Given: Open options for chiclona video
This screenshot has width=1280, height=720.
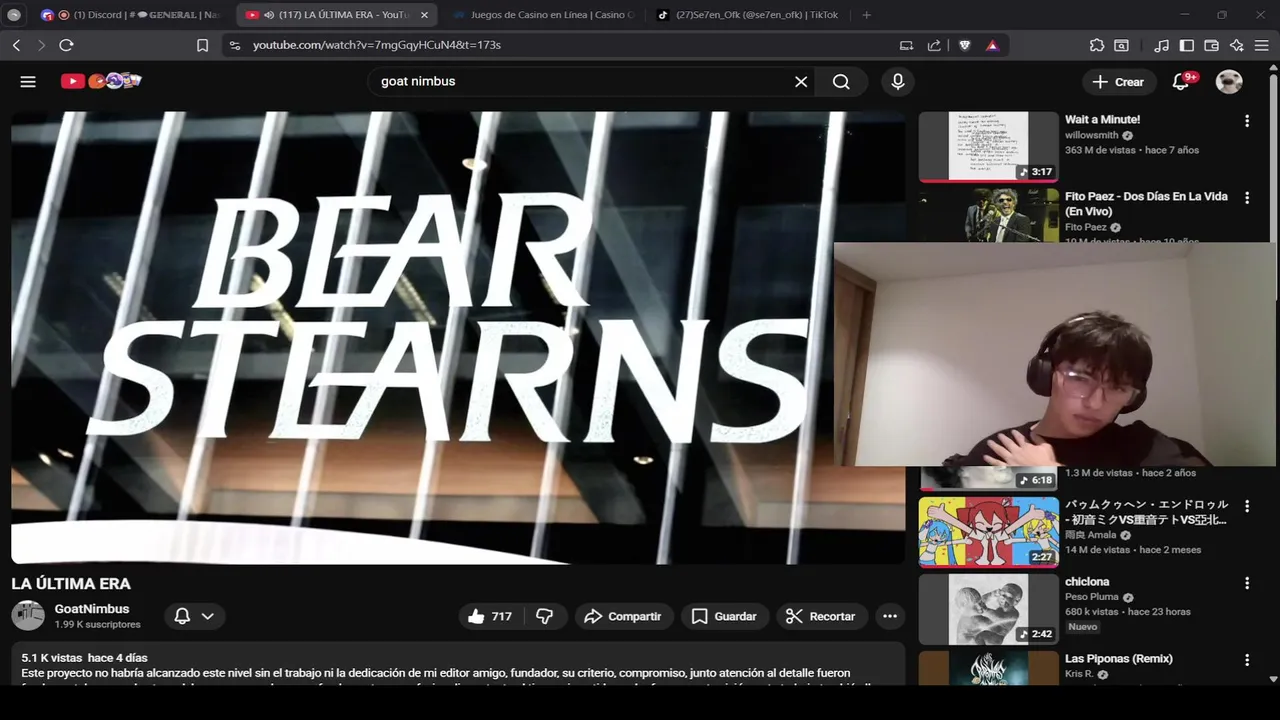Looking at the screenshot, I should pos(1247,583).
